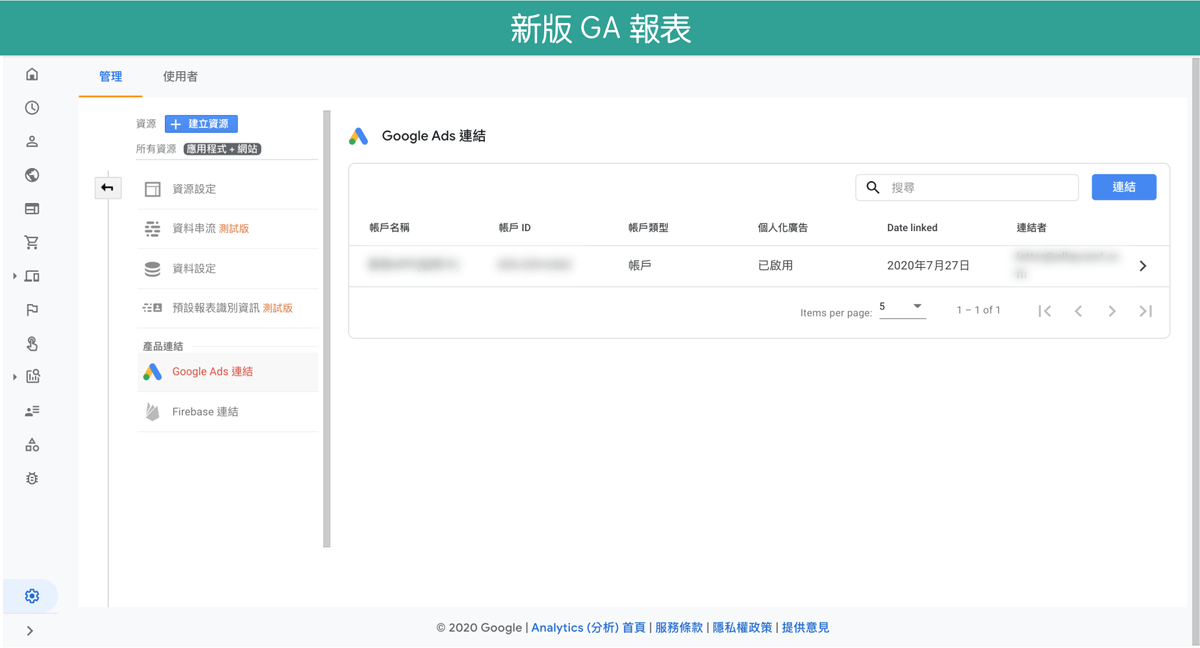
Task: Open the shapes Custom definitions icon
Action: pos(32,445)
